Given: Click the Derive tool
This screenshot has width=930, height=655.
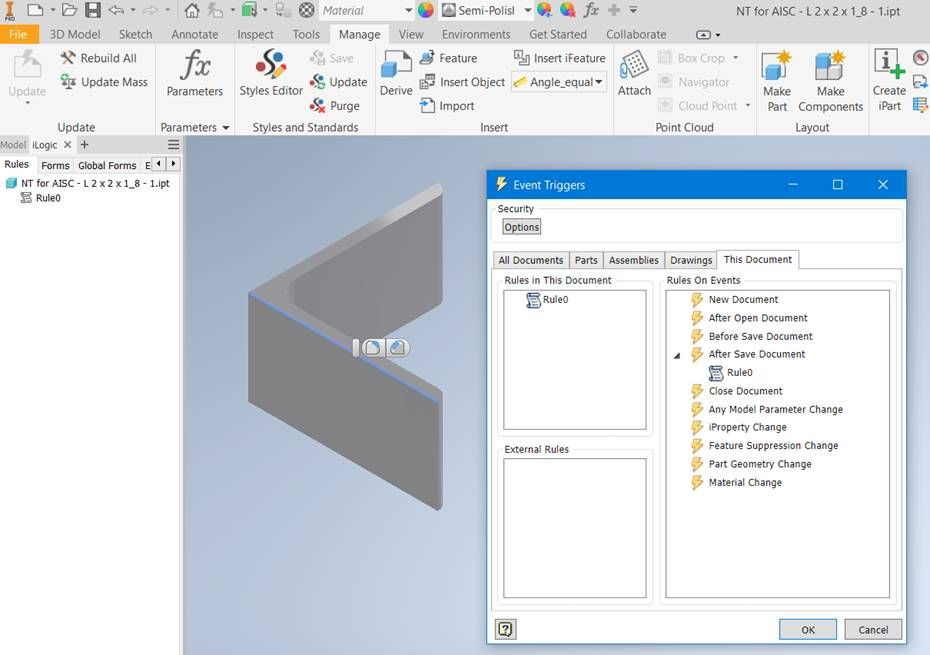Looking at the screenshot, I should click(396, 74).
